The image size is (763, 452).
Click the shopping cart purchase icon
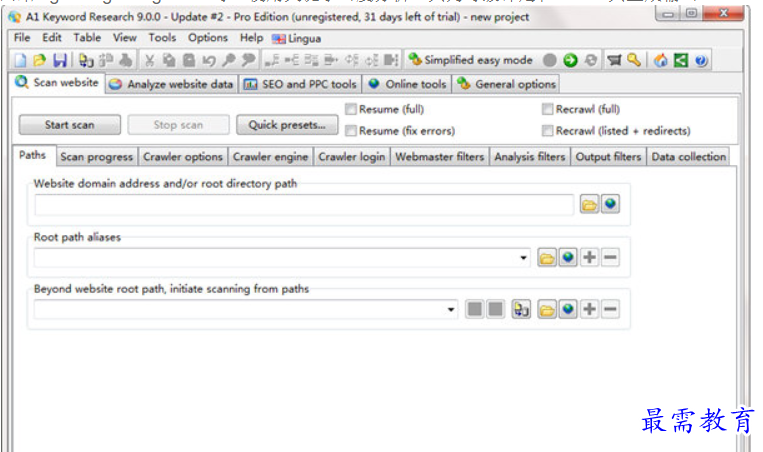point(615,60)
